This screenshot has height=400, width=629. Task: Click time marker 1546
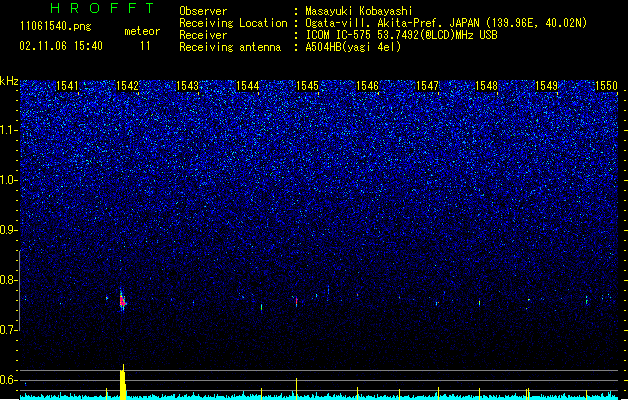point(367,86)
